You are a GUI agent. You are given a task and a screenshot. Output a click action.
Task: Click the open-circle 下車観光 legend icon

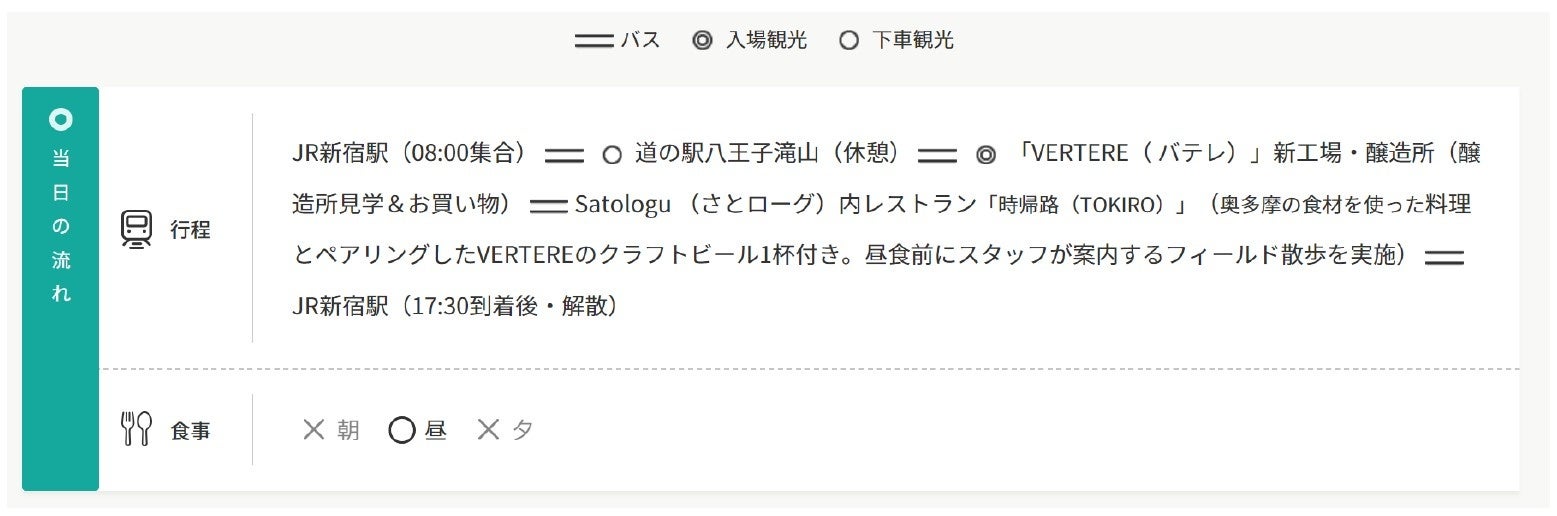pyautogui.click(x=849, y=41)
